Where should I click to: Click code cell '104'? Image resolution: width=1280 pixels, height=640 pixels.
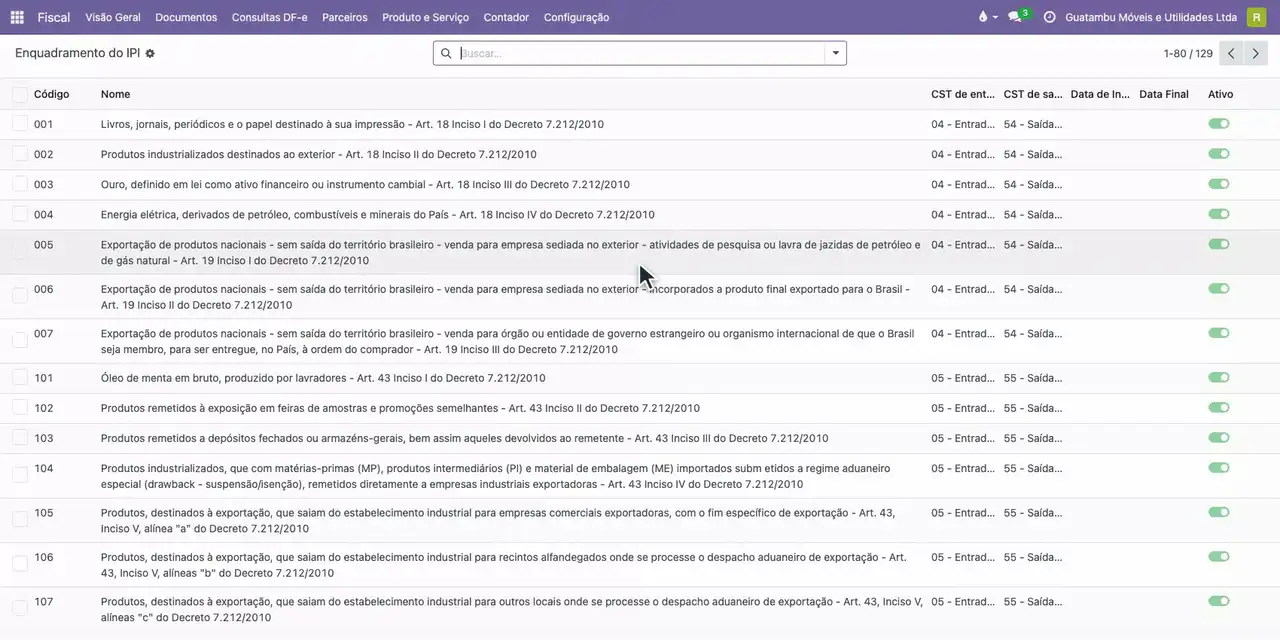[x=44, y=468]
